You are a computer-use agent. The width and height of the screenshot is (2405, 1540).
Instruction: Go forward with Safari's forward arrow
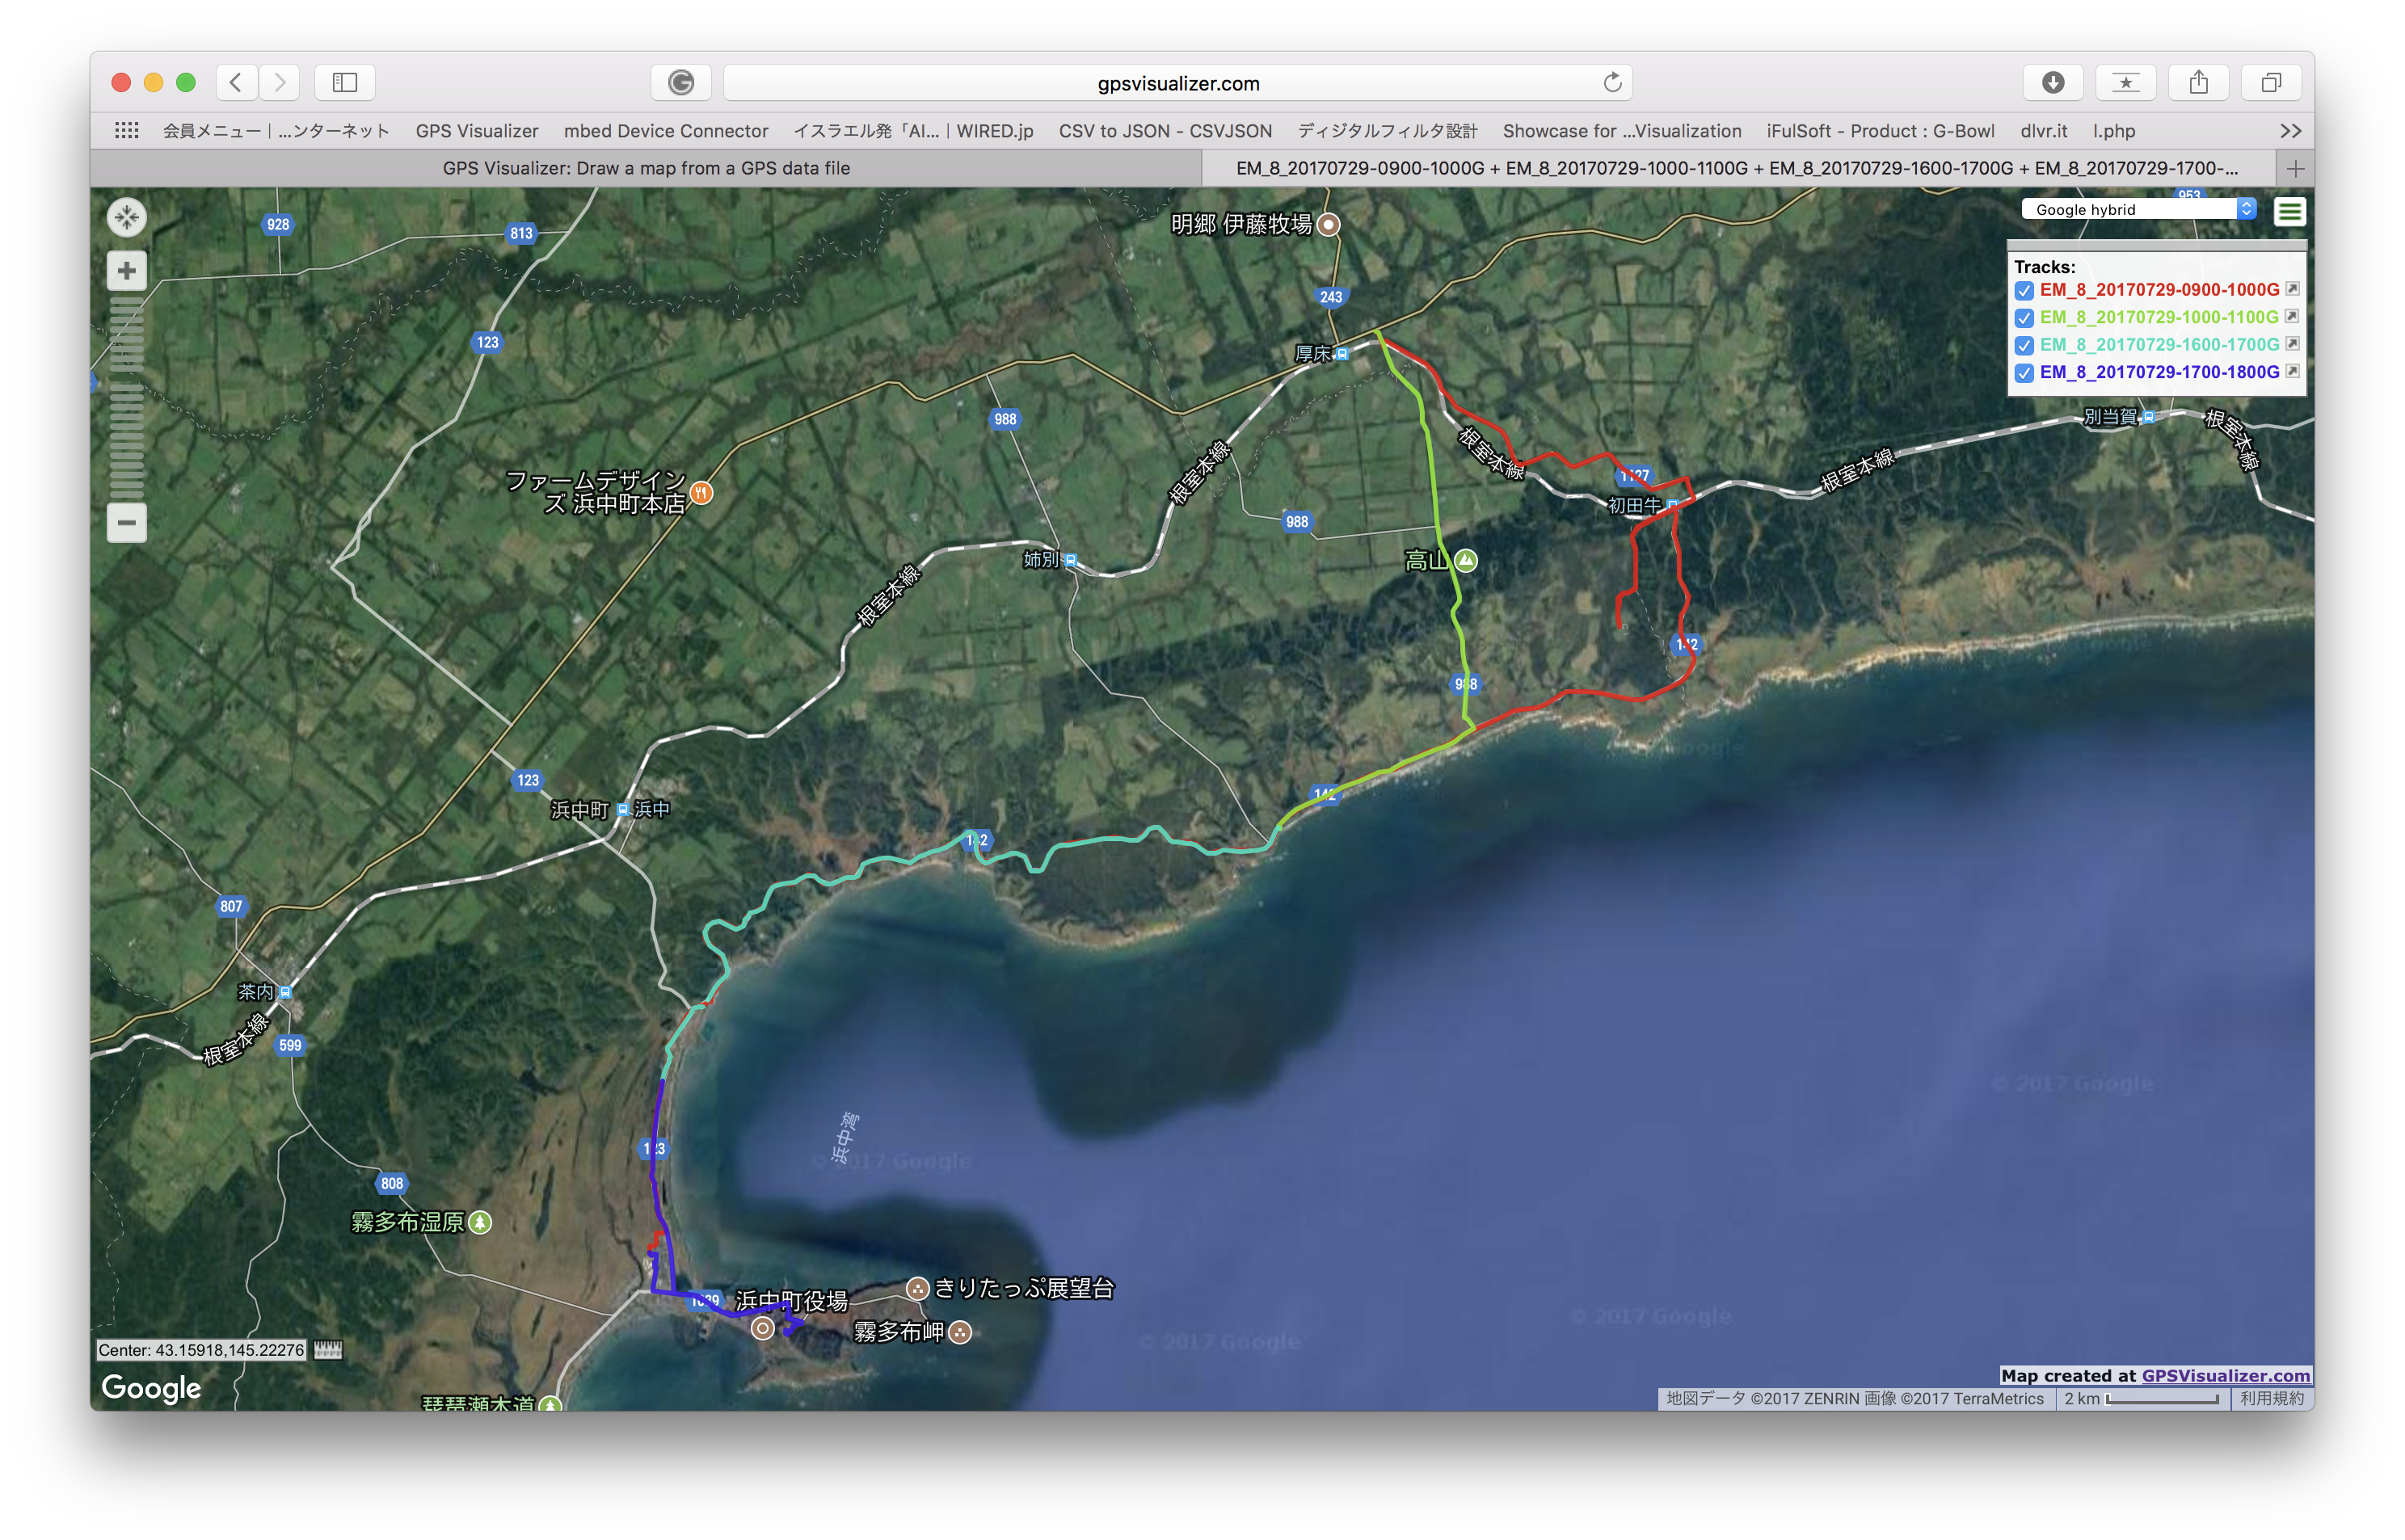click(x=279, y=82)
